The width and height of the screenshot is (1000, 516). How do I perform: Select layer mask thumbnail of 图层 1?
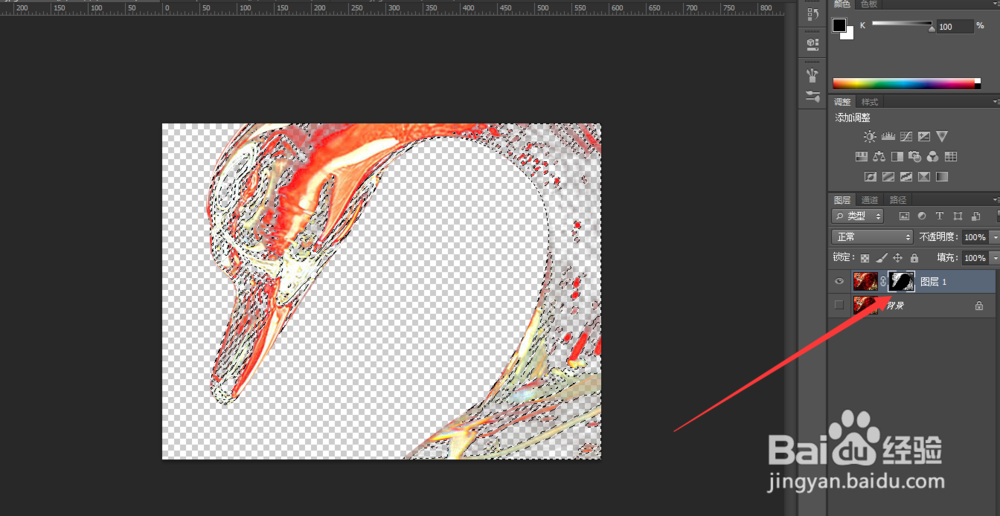tap(902, 281)
